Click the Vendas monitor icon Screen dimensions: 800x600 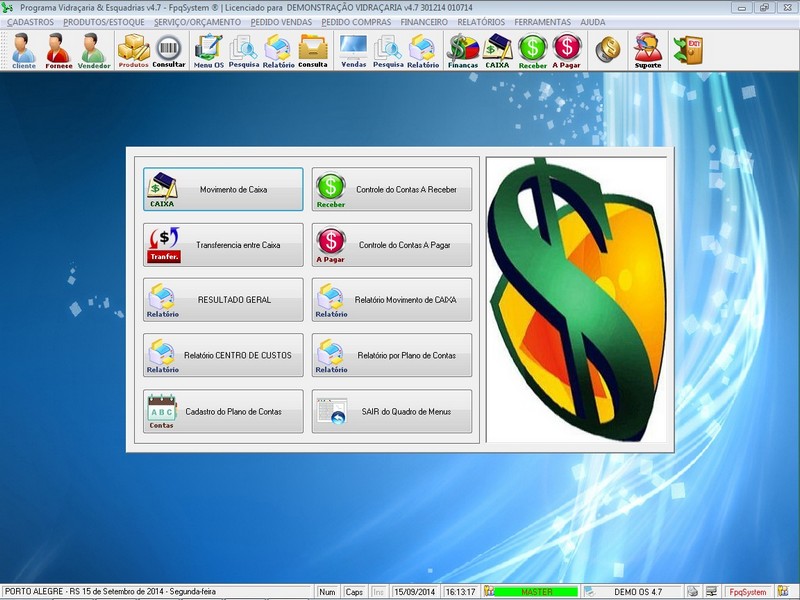point(353,49)
